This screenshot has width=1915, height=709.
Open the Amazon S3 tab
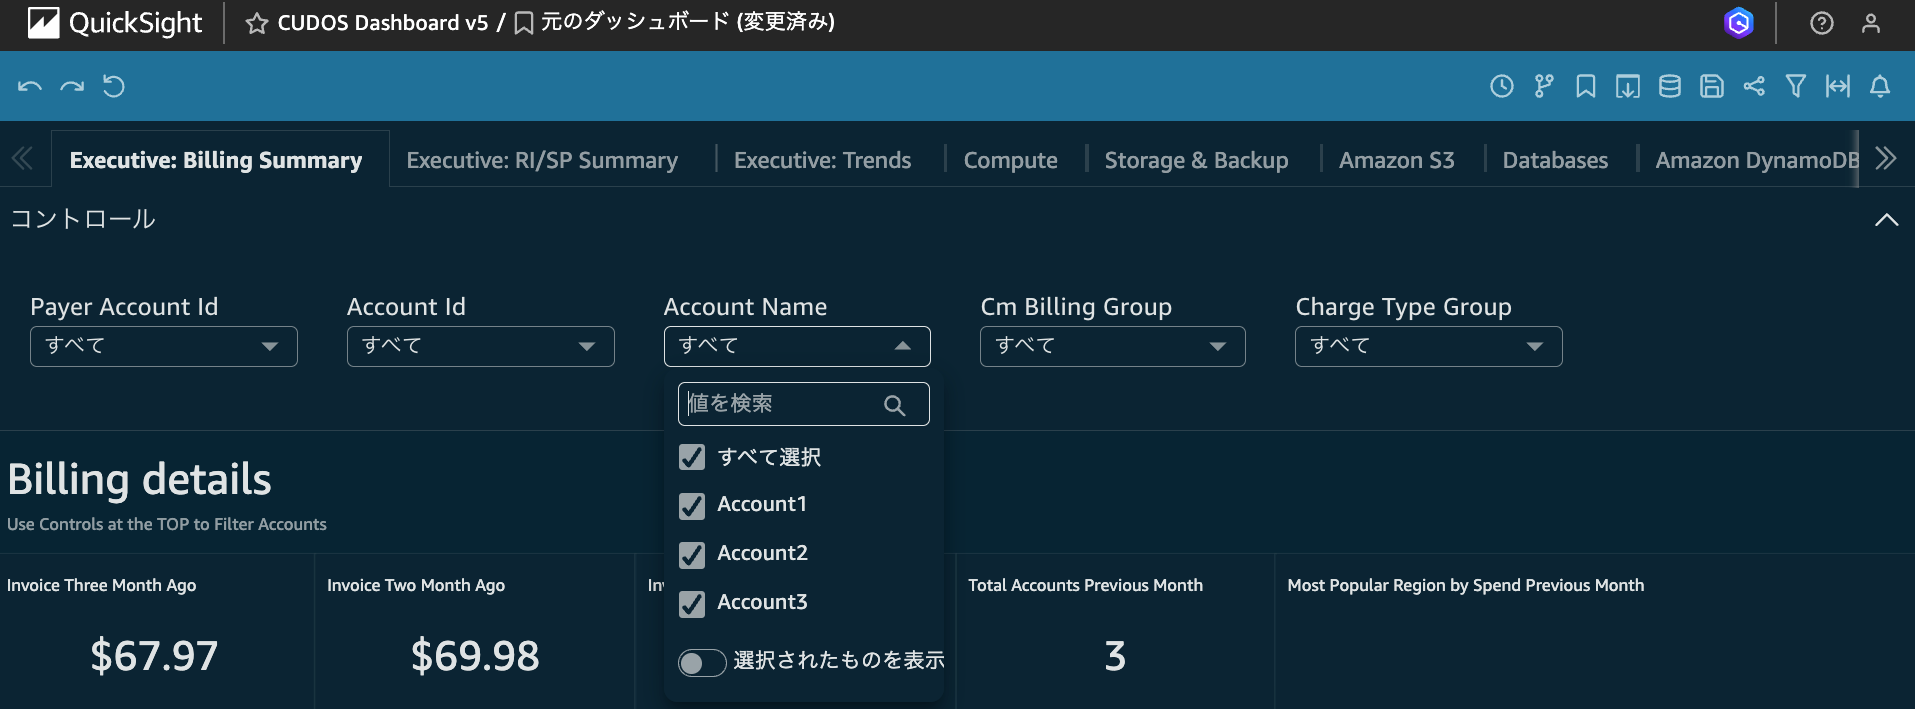coord(1397,160)
